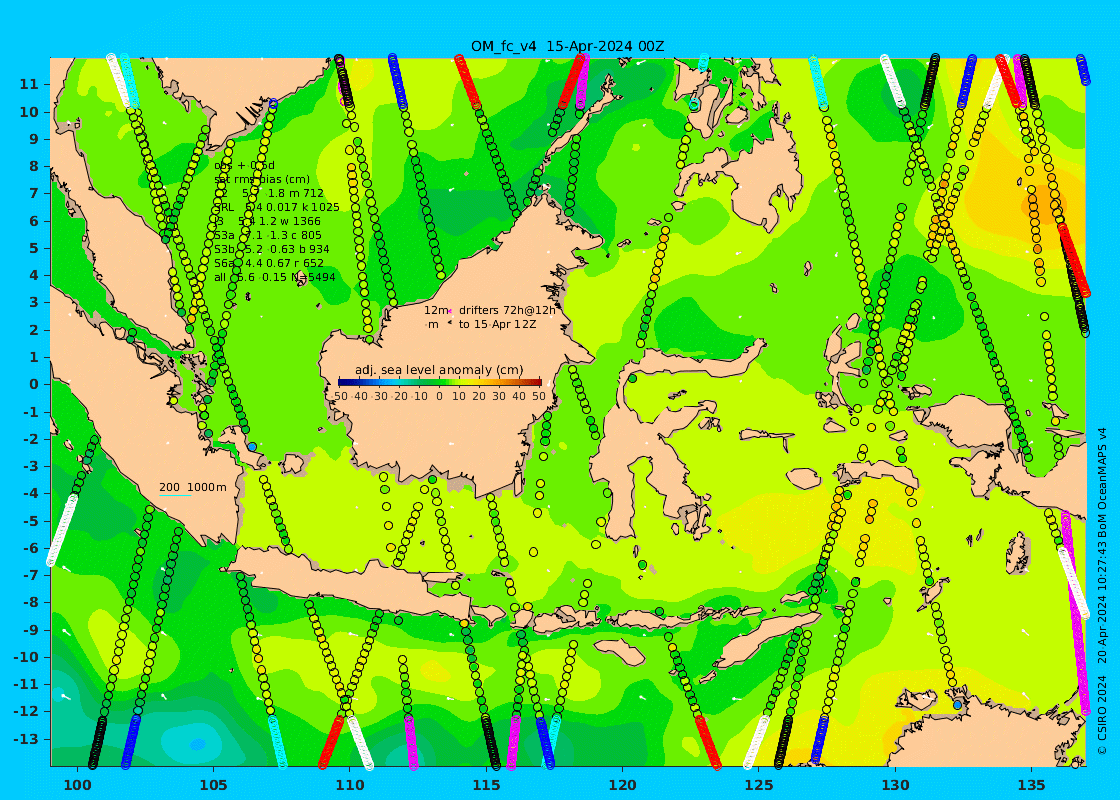Select the c2 satellite statistics row ending 712
Viewport: 1120px width, 800px height.
(x=269, y=194)
